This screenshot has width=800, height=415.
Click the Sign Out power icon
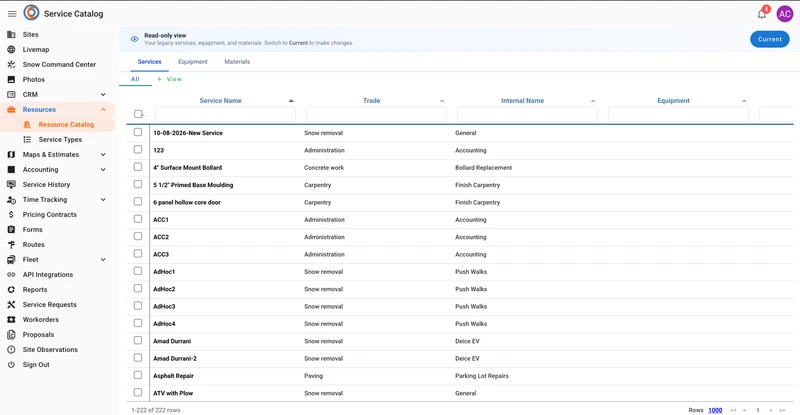pos(11,364)
